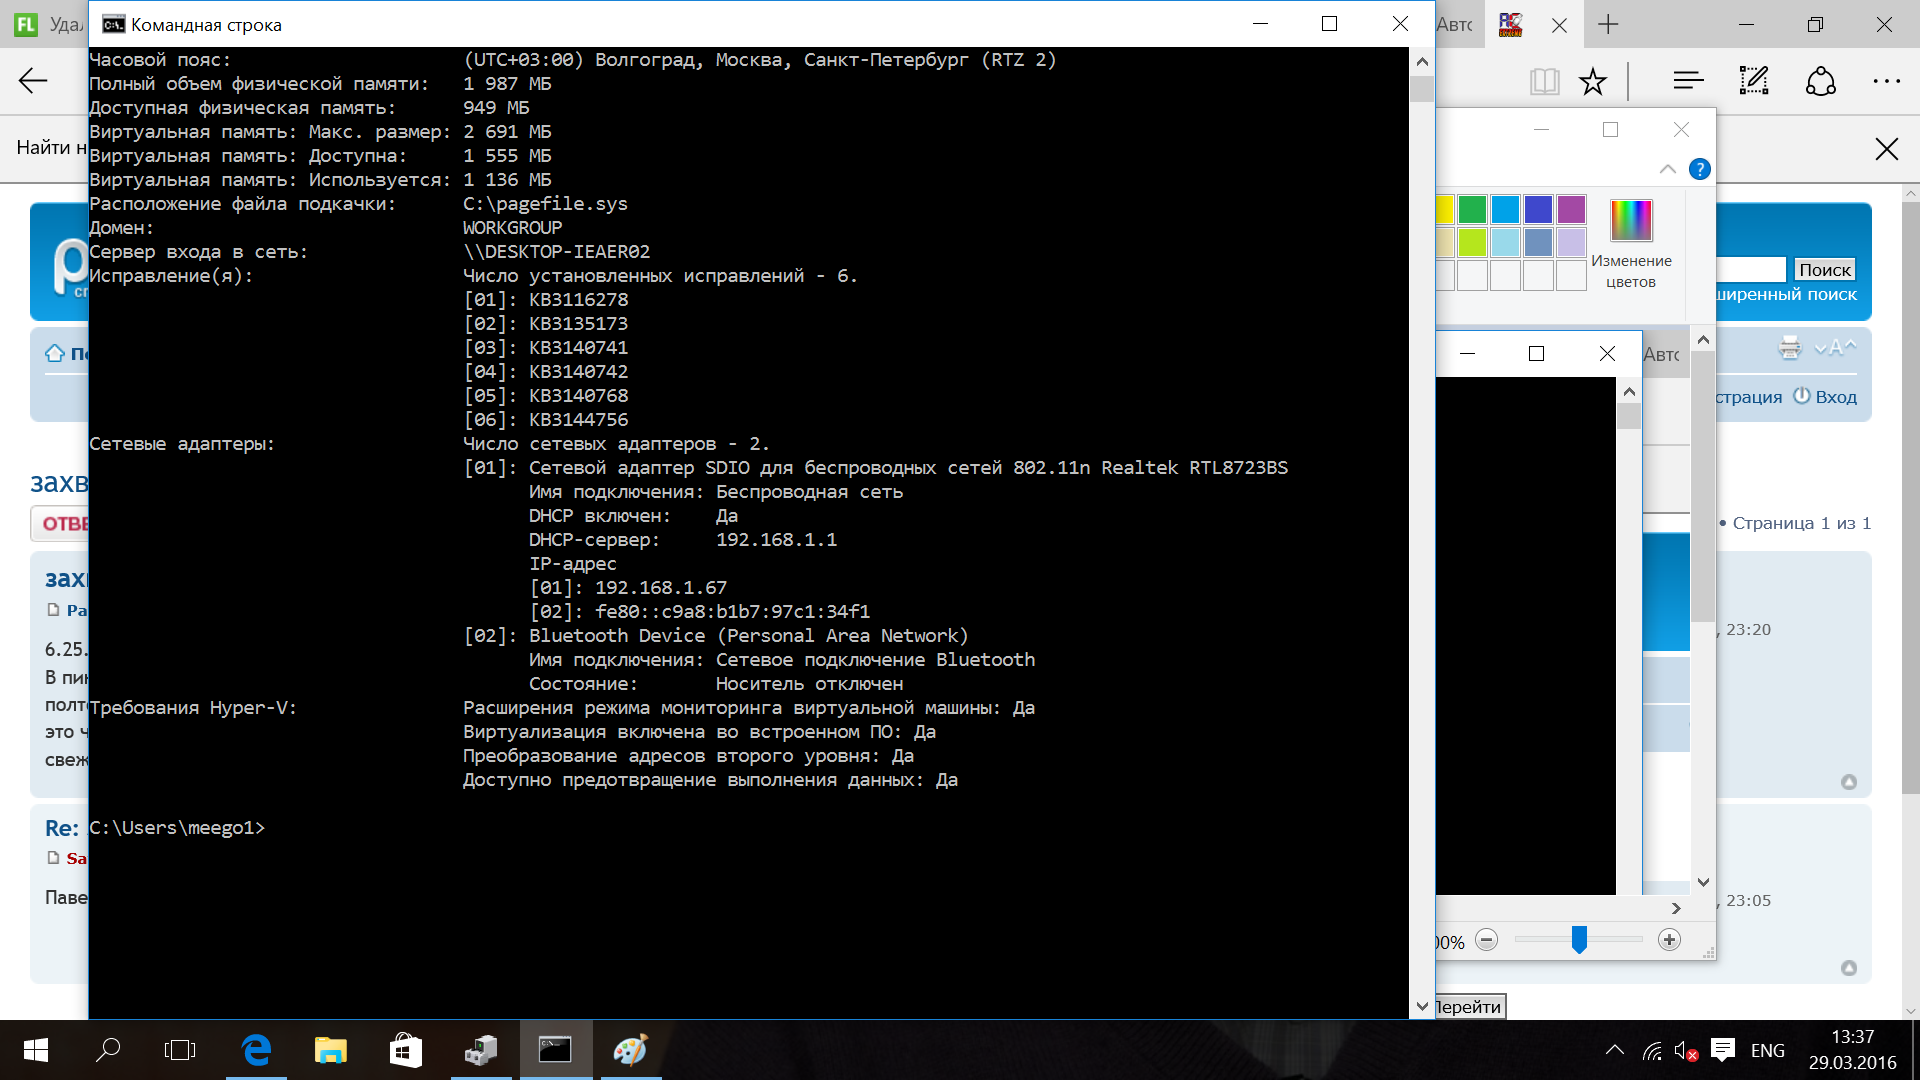The height and width of the screenshot is (1080, 1920).
Task: Collapse the Paint ribbon chevron
Action: (x=1668, y=169)
